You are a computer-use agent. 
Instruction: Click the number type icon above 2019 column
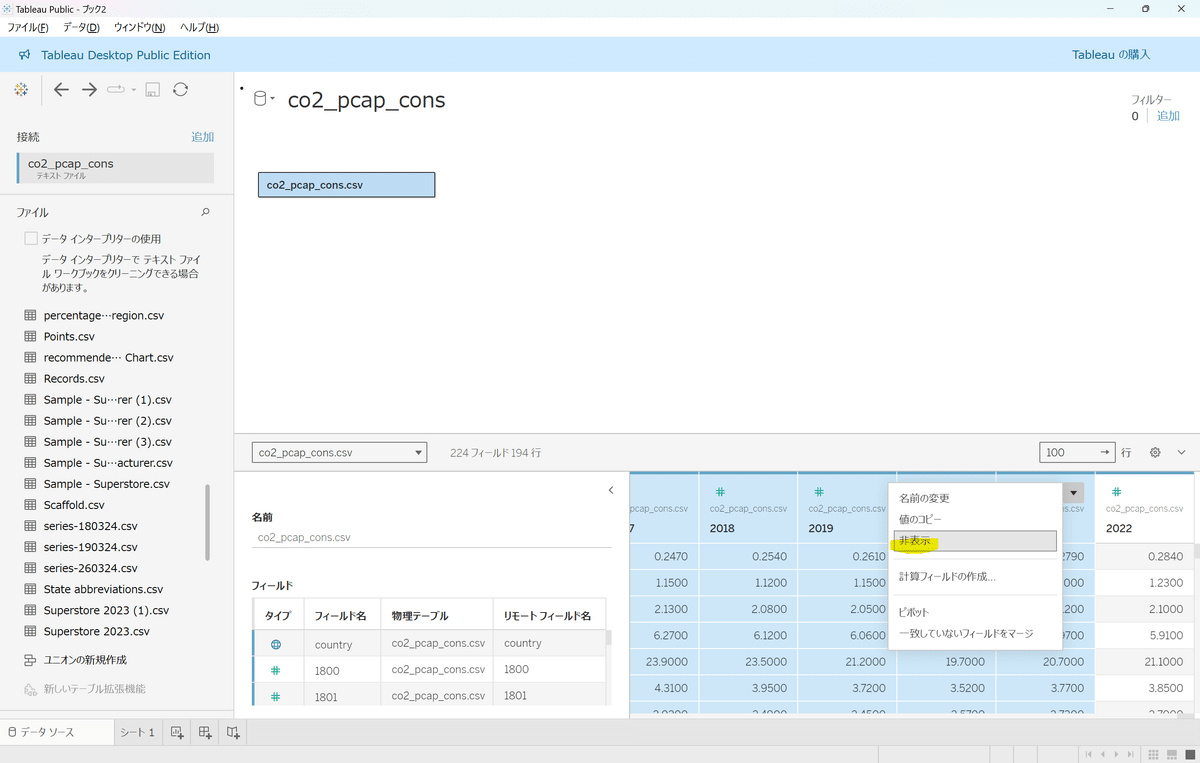coord(818,492)
